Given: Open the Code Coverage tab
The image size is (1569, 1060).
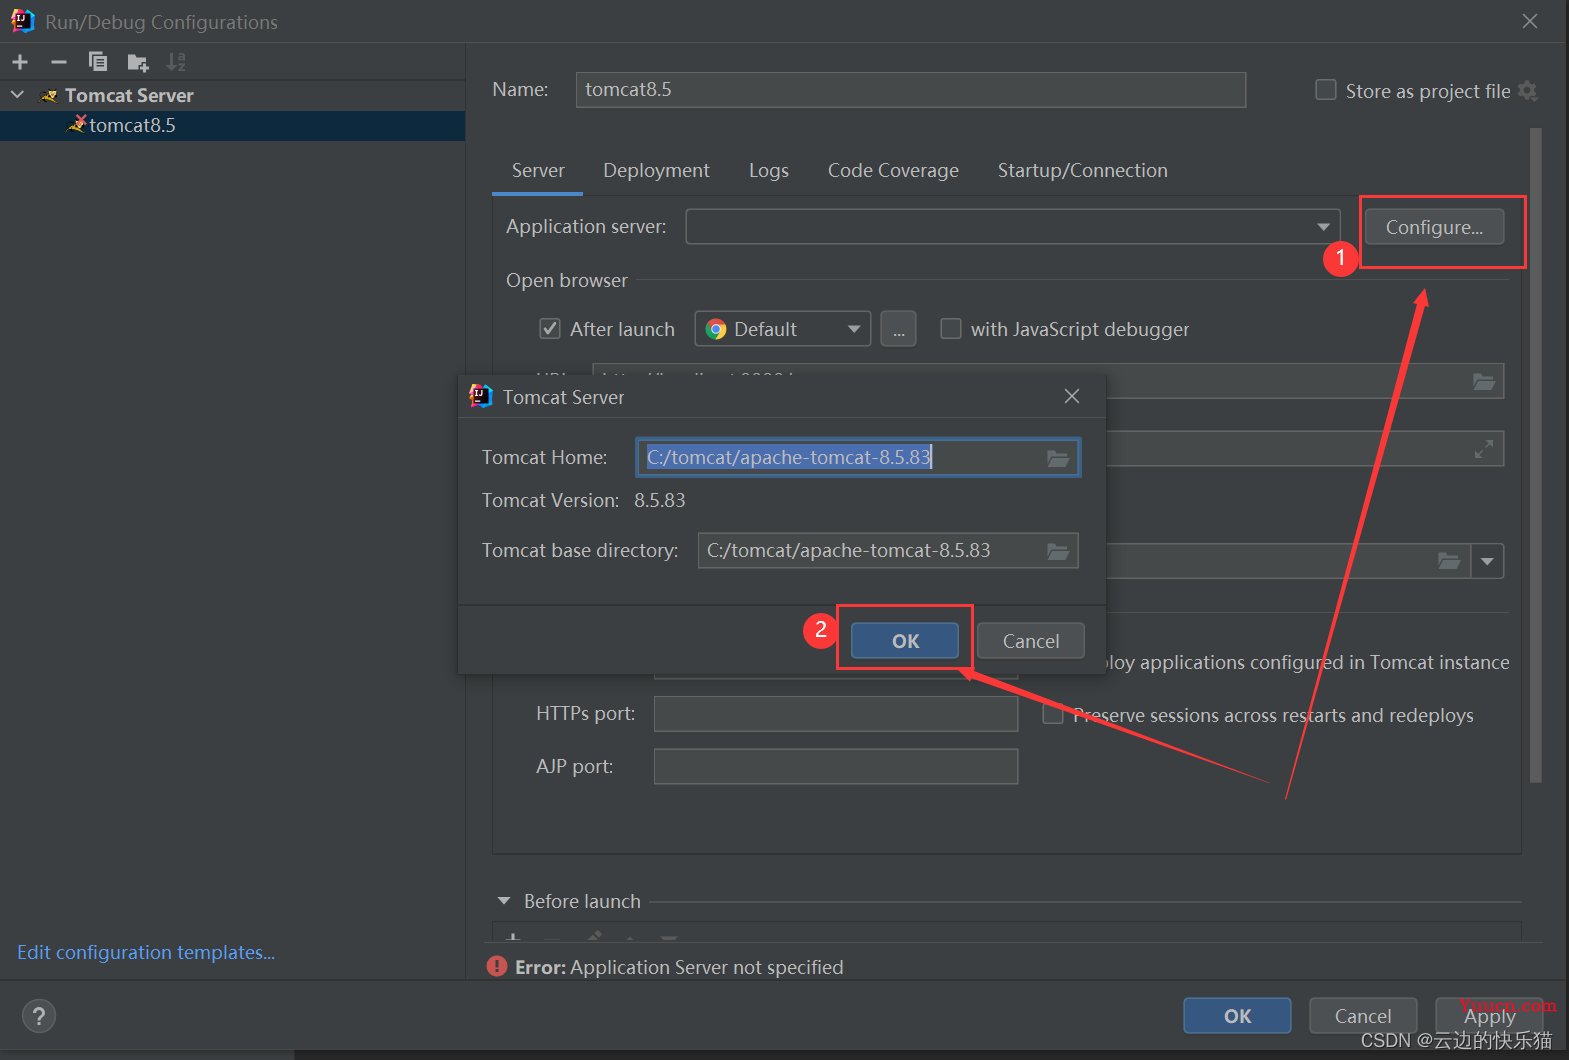Looking at the screenshot, I should pos(893,171).
